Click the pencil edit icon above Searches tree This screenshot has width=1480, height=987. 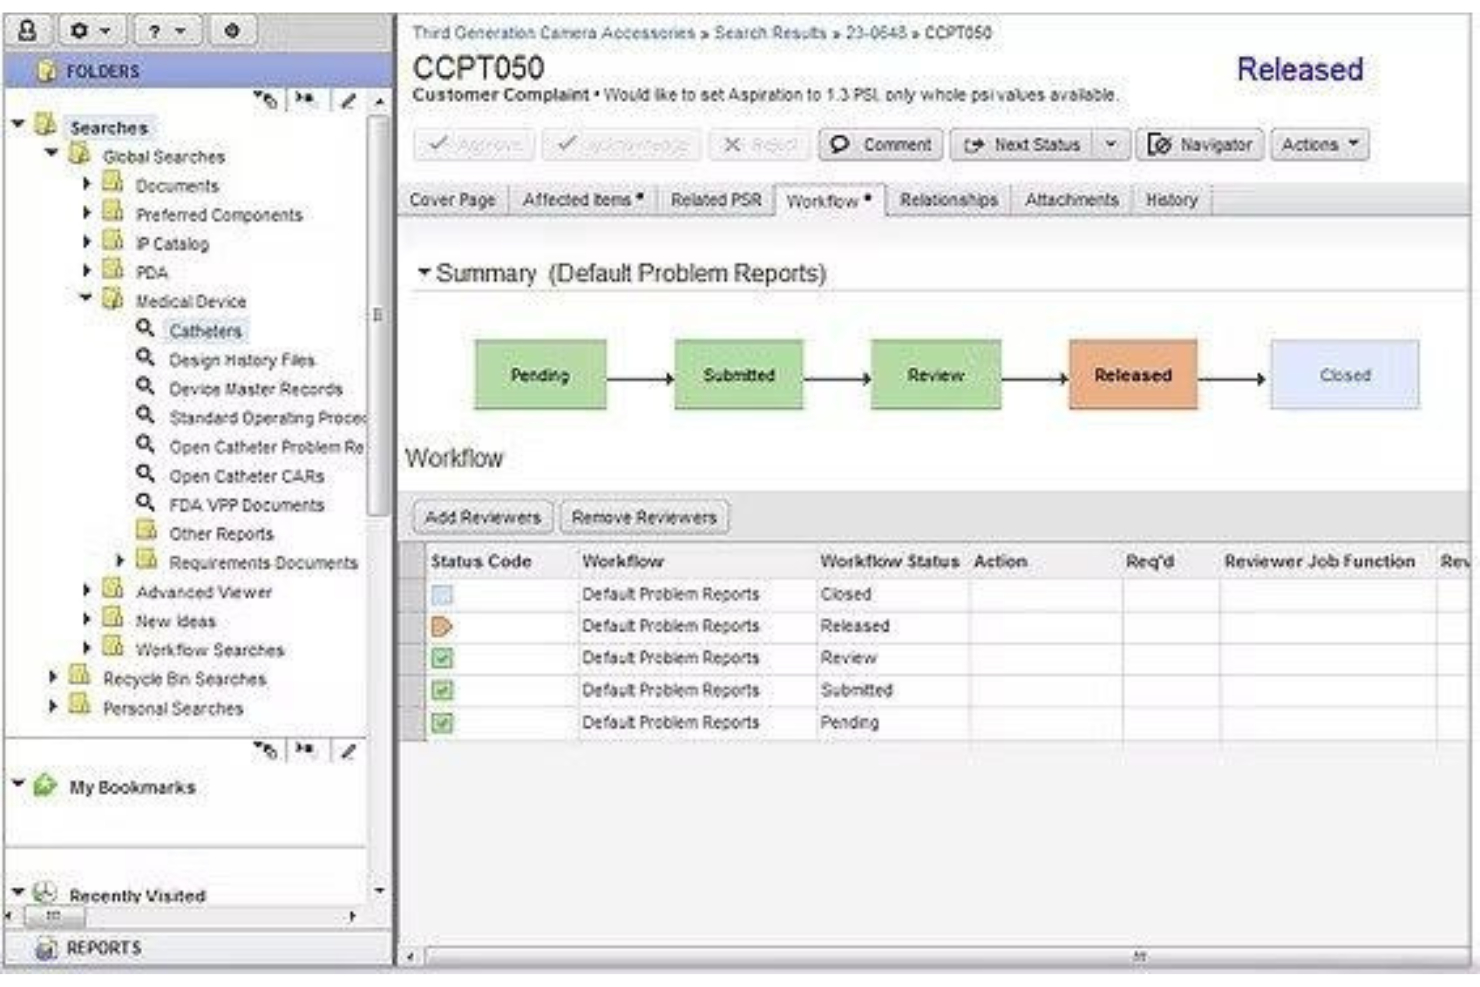(347, 100)
